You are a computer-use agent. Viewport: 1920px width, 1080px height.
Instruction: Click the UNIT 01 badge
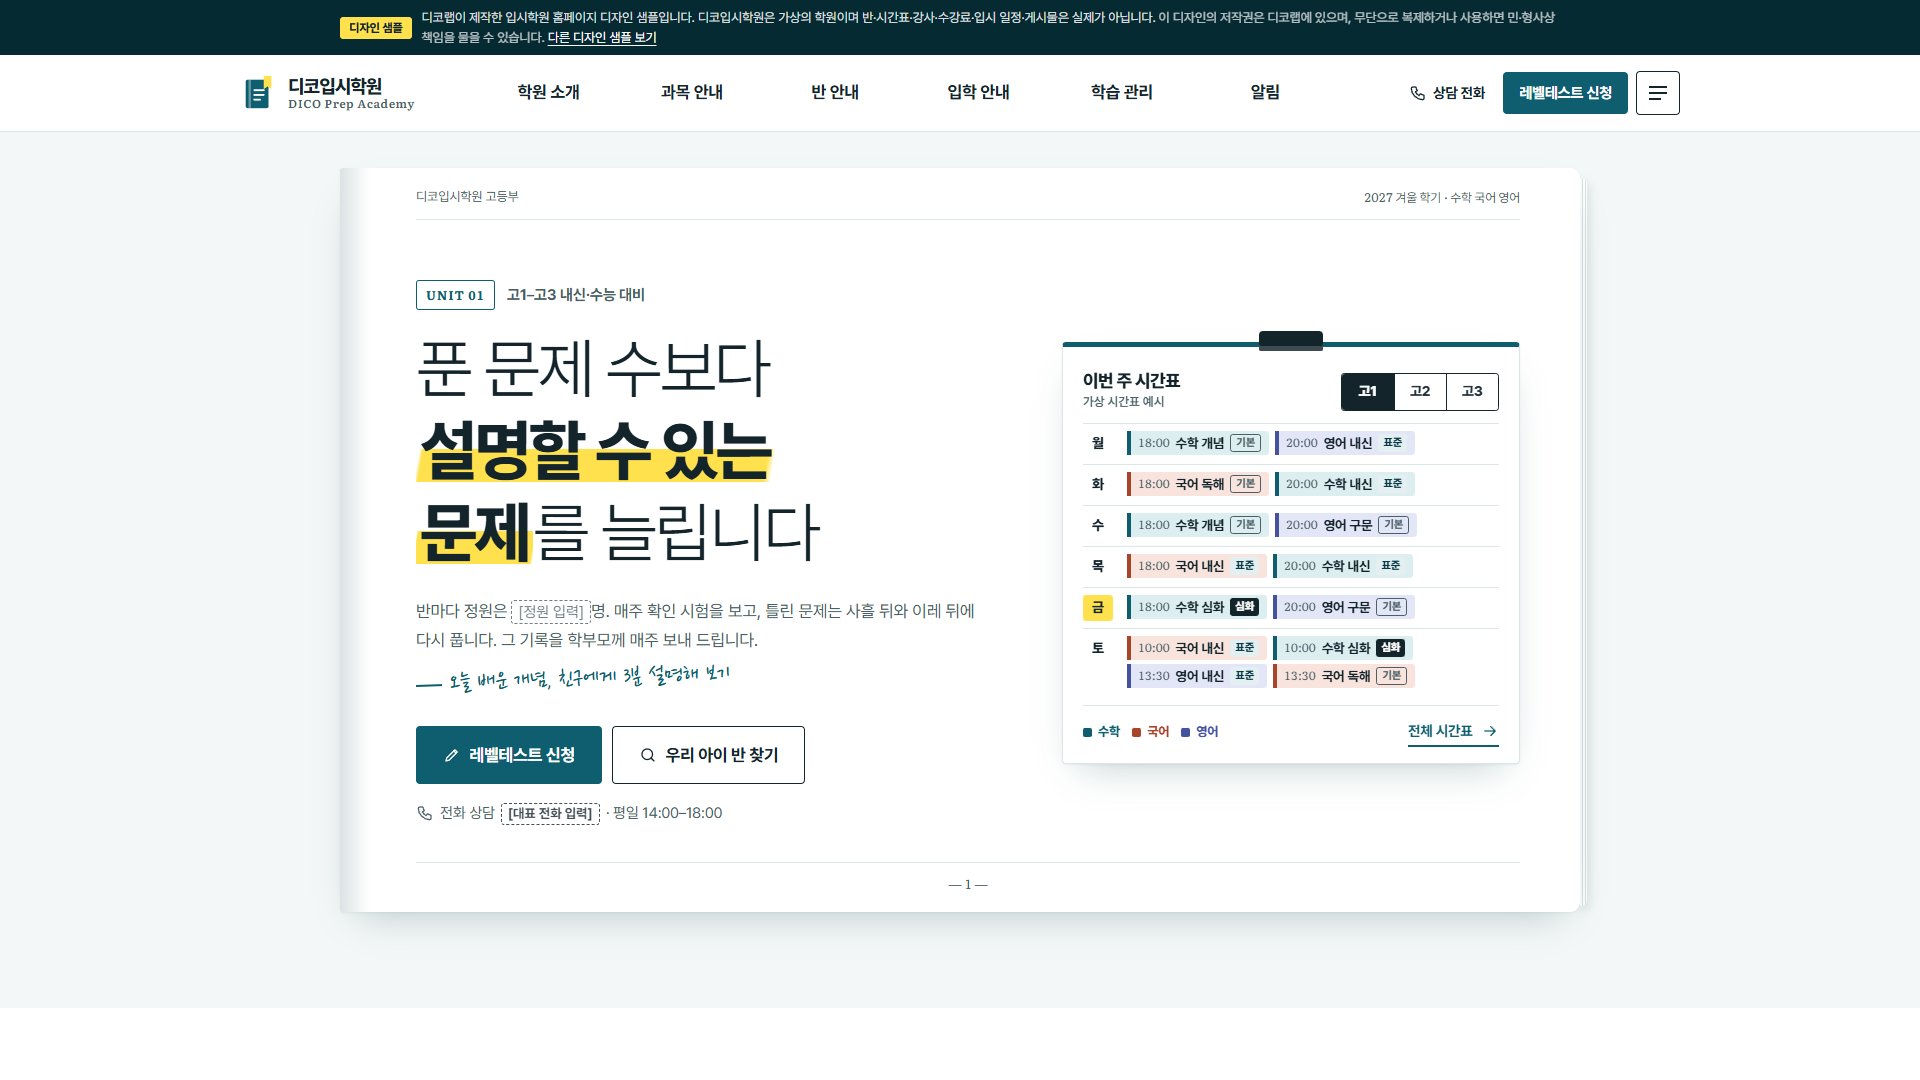click(x=455, y=295)
